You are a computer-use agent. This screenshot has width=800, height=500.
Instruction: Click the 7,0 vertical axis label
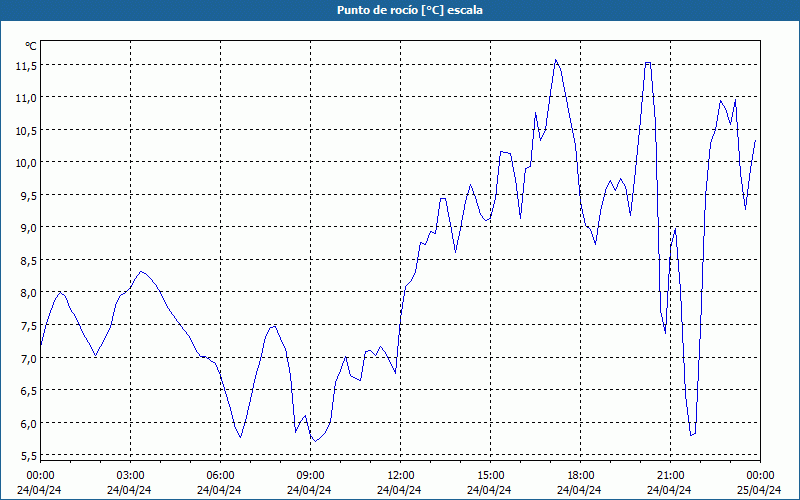tap(28, 359)
